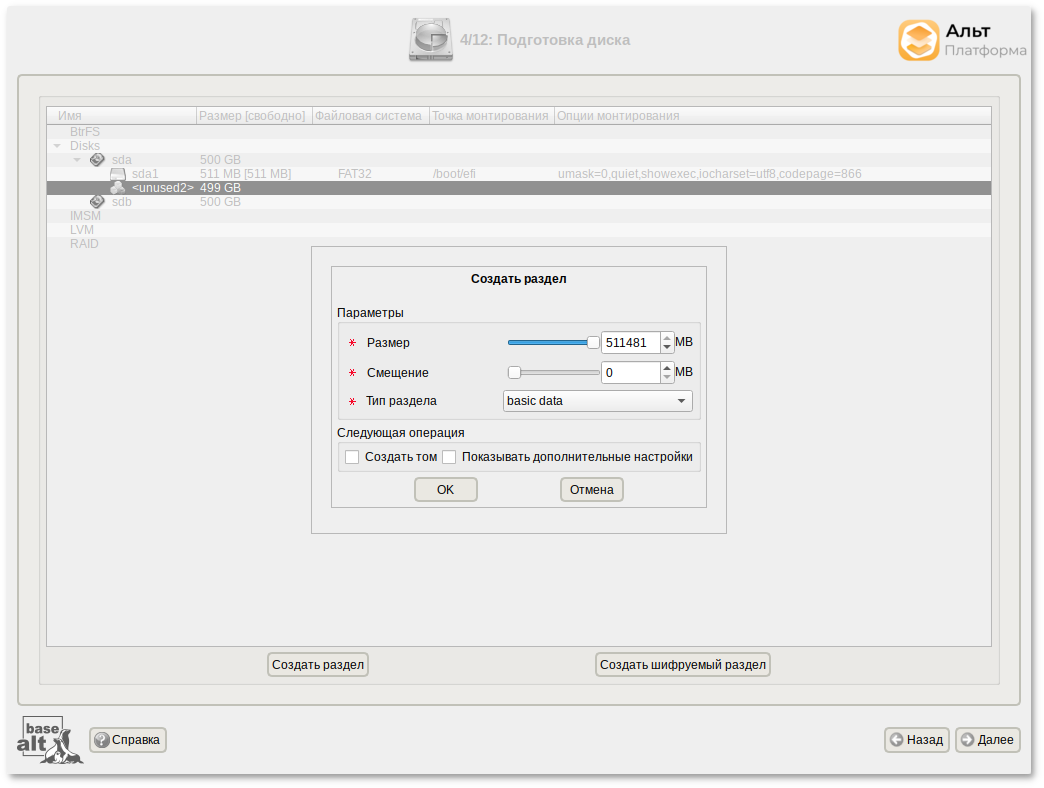Click the Отмена button
The image size is (1044, 788).
pyautogui.click(x=591, y=490)
